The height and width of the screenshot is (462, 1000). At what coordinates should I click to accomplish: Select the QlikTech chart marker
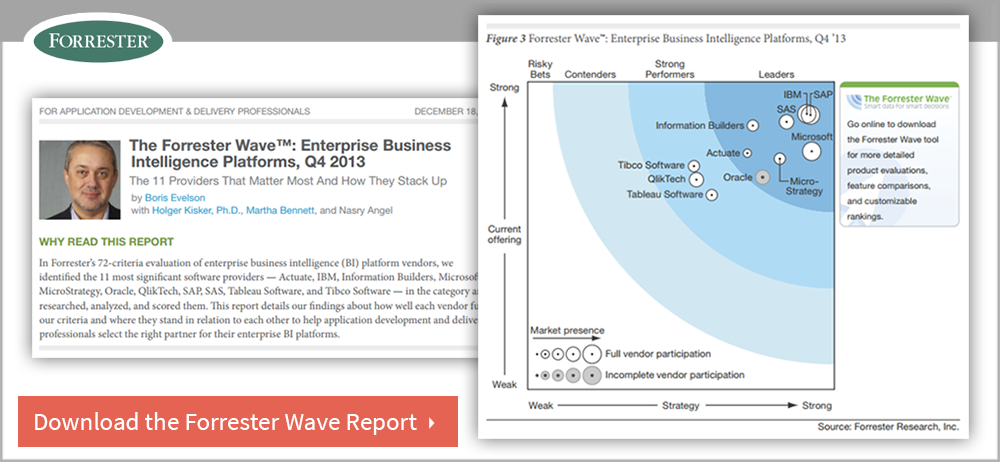[x=696, y=179]
